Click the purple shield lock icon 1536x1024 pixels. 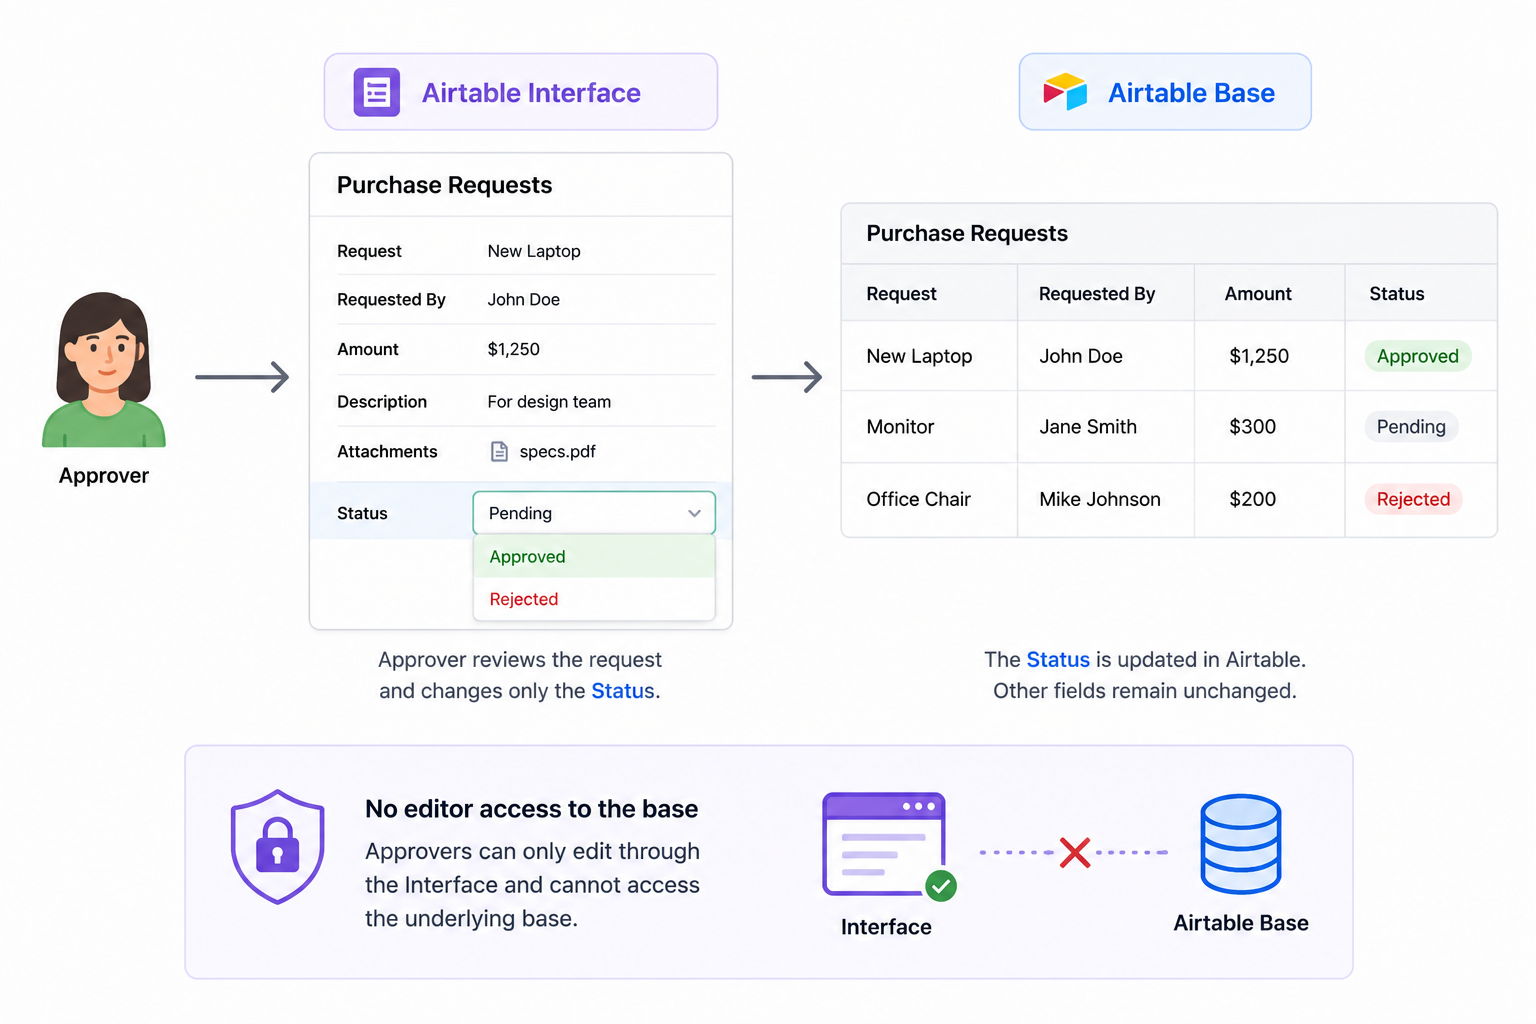277,847
